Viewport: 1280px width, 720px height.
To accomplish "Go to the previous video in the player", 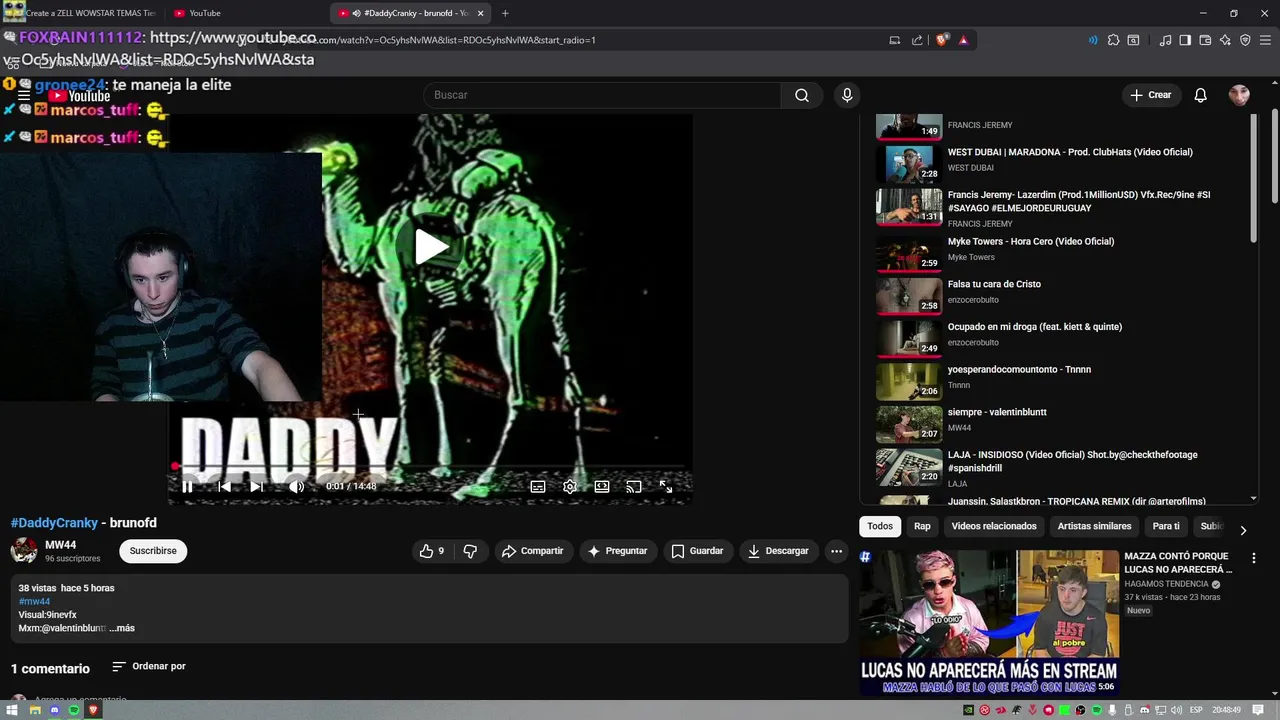I will 224,486.
